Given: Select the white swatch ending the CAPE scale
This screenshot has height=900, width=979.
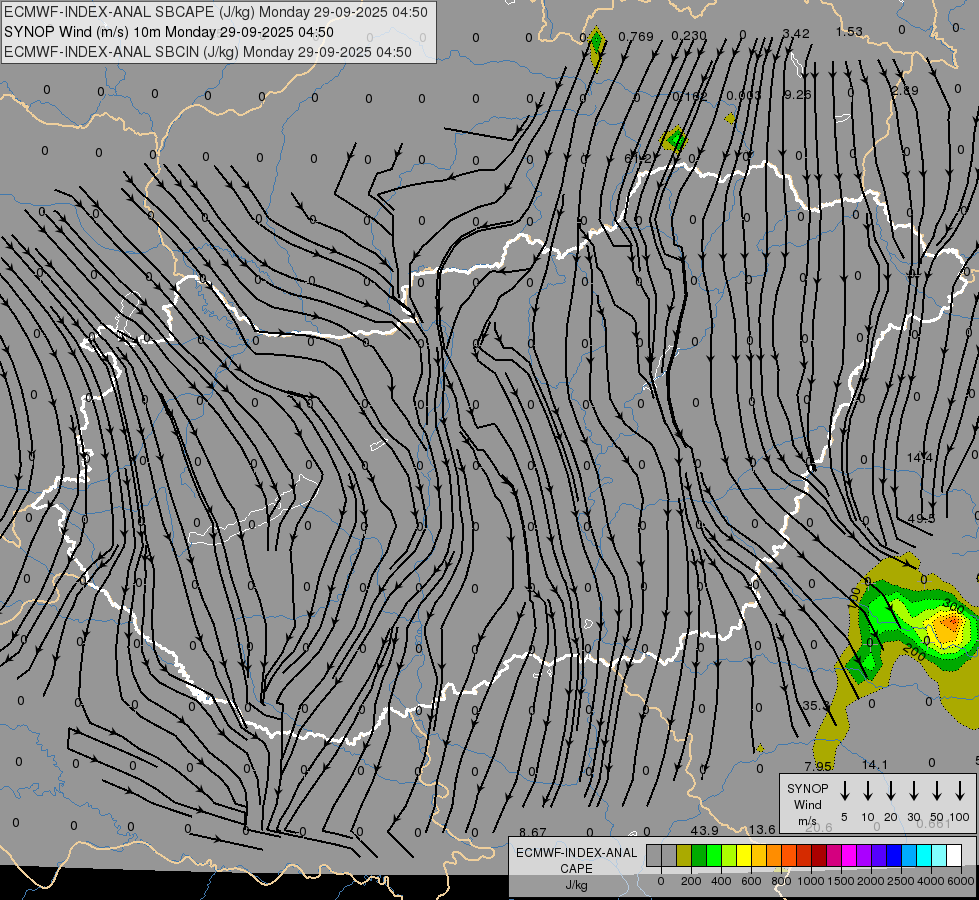Looking at the screenshot, I should 953,855.
